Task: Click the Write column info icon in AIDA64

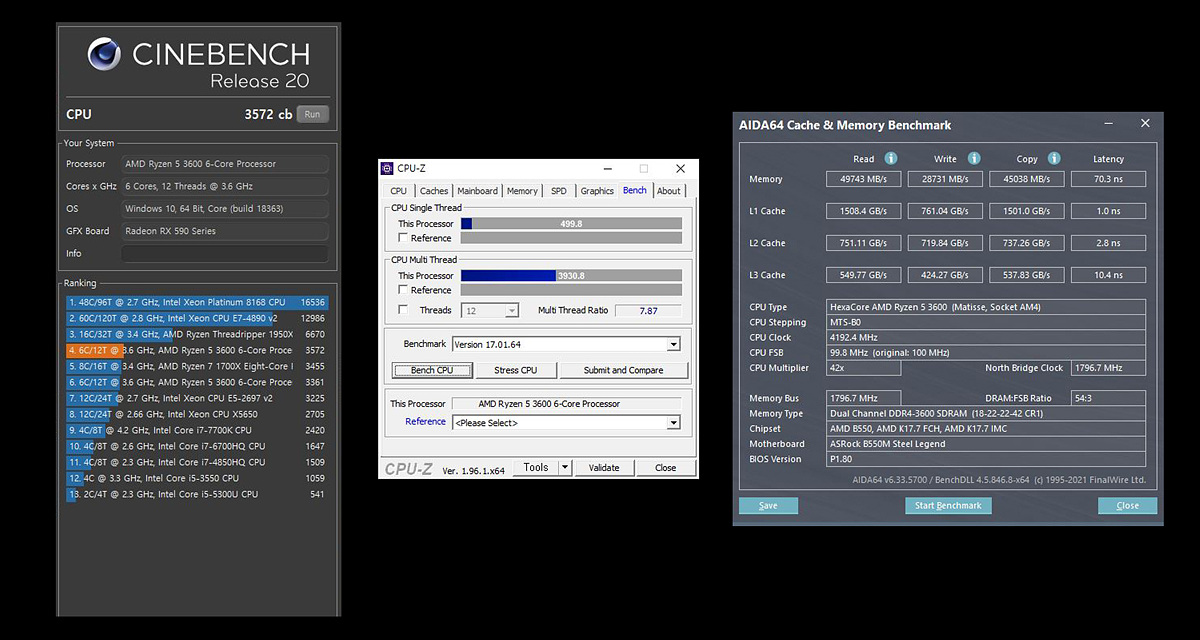Action: [x=973, y=158]
